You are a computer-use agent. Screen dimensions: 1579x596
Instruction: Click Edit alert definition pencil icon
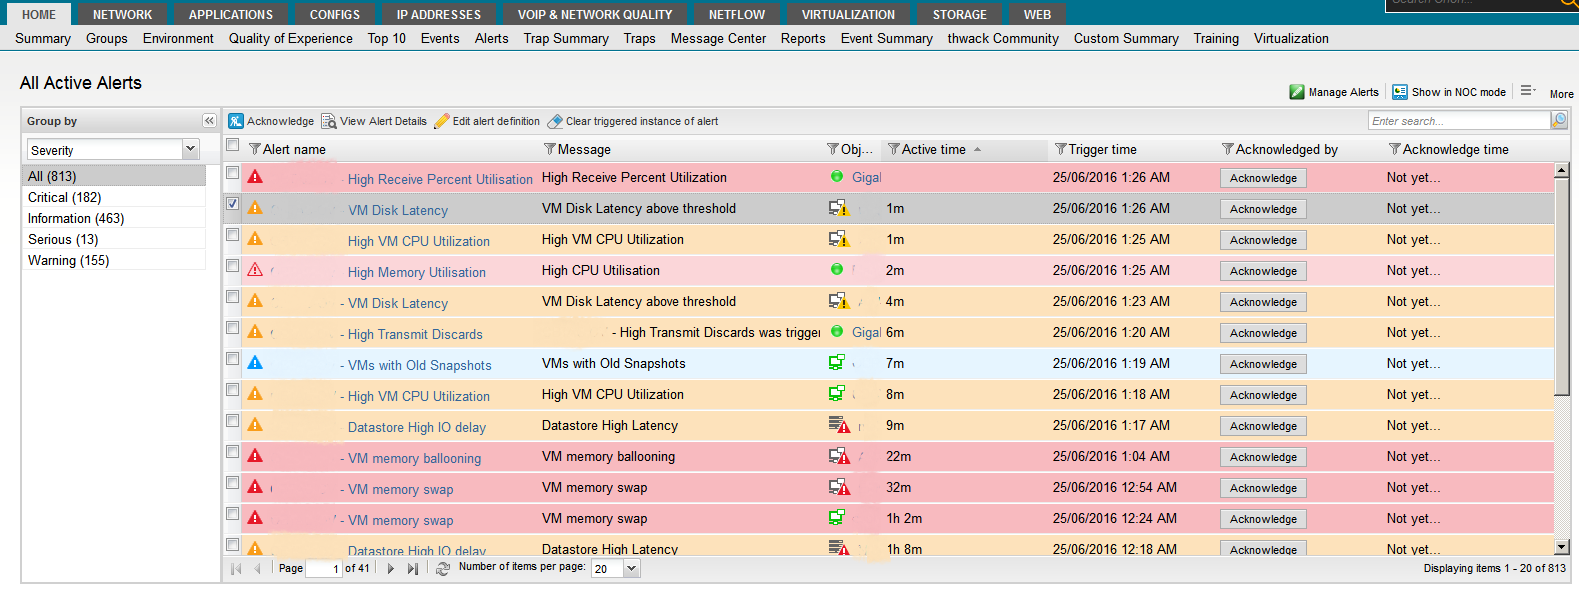point(441,121)
